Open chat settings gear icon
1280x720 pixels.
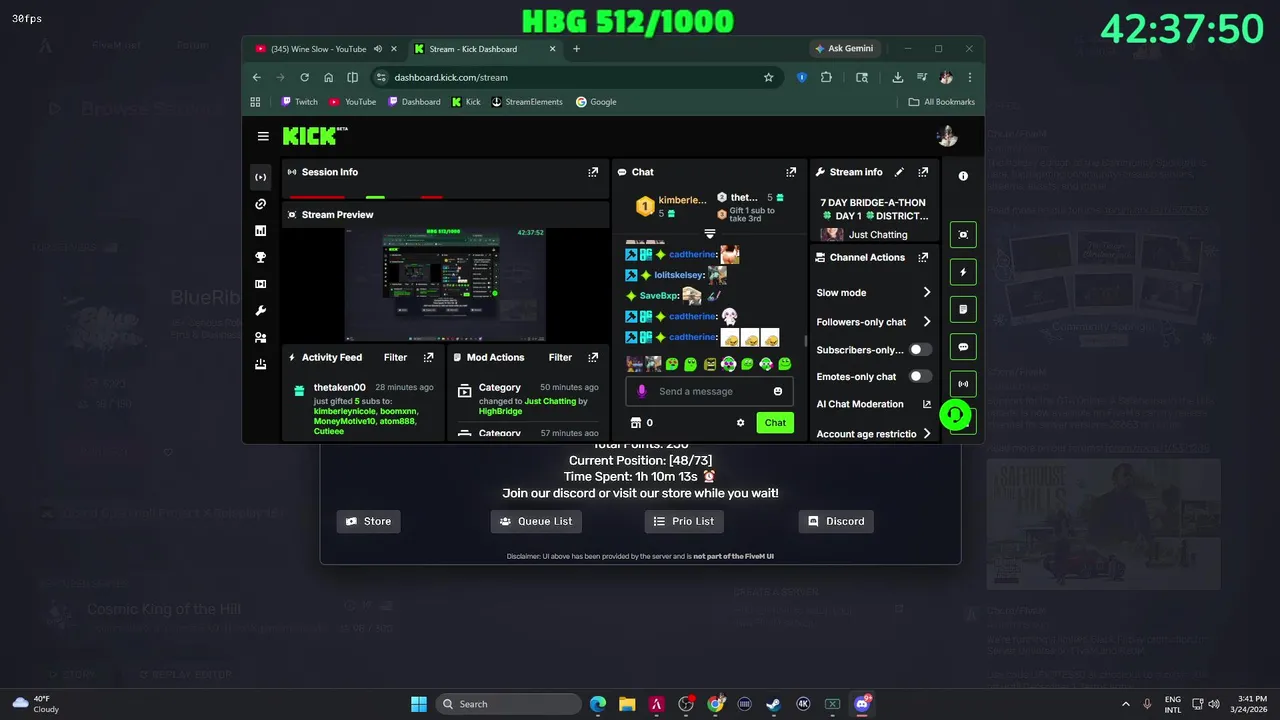(x=741, y=423)
